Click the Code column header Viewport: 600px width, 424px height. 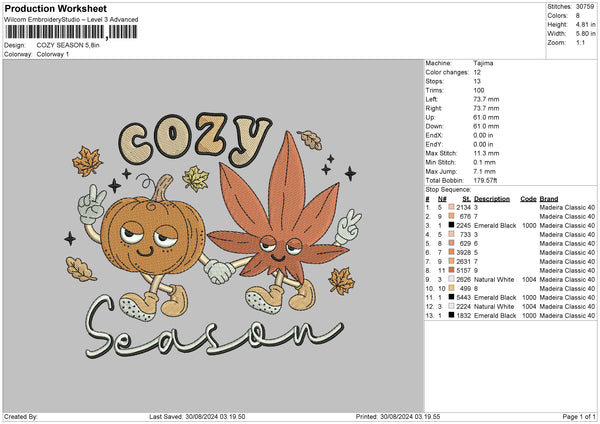528,198
